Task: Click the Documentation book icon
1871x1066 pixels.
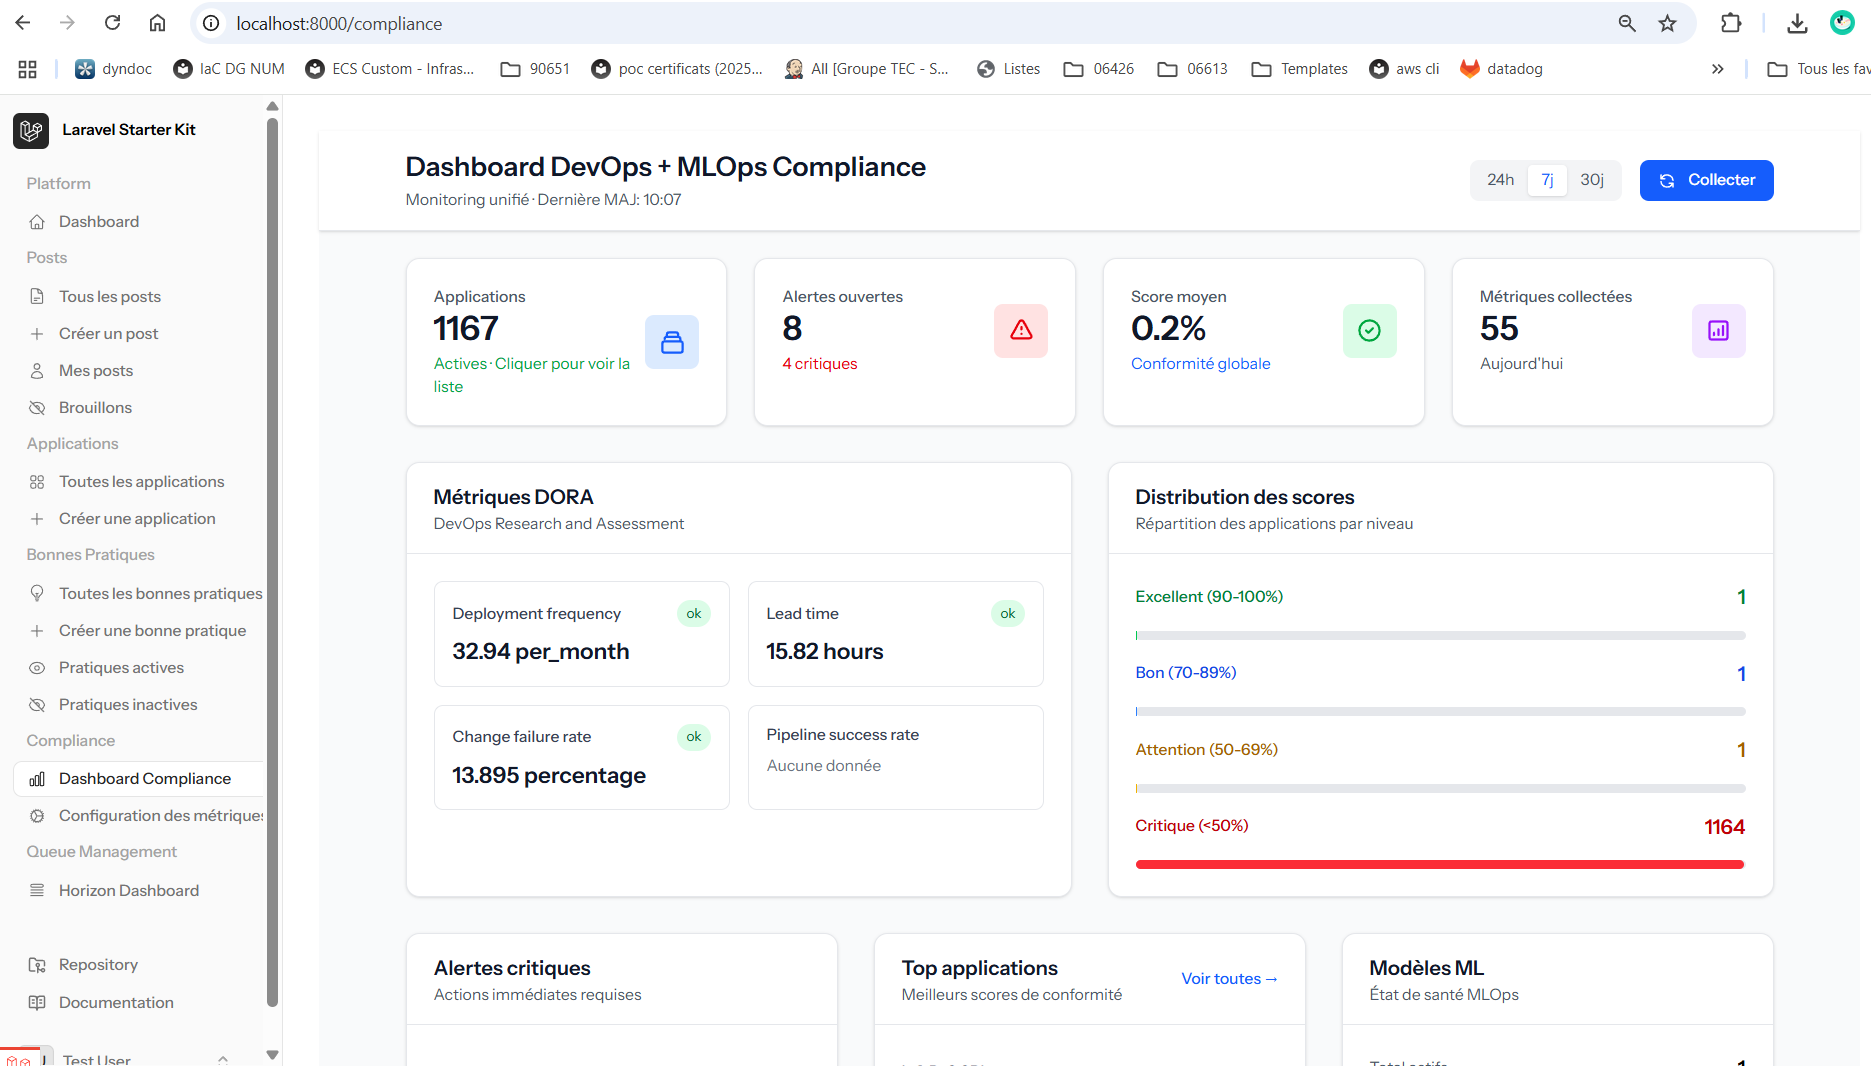Action: (37, 1002)
